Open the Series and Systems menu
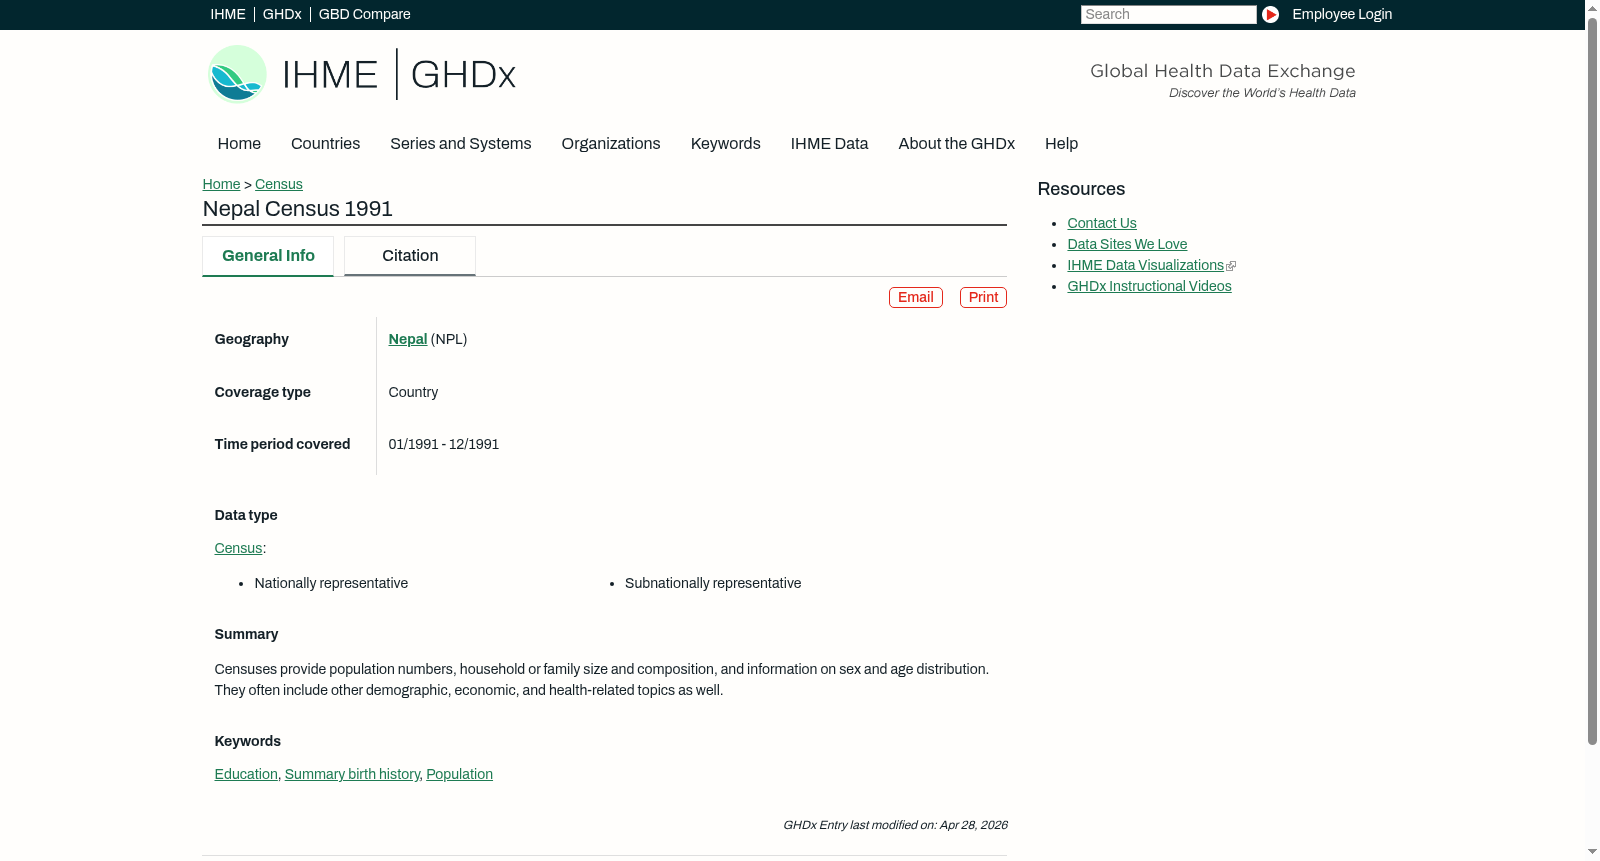Screen dimensions: 1600x861 coord(460,144)
